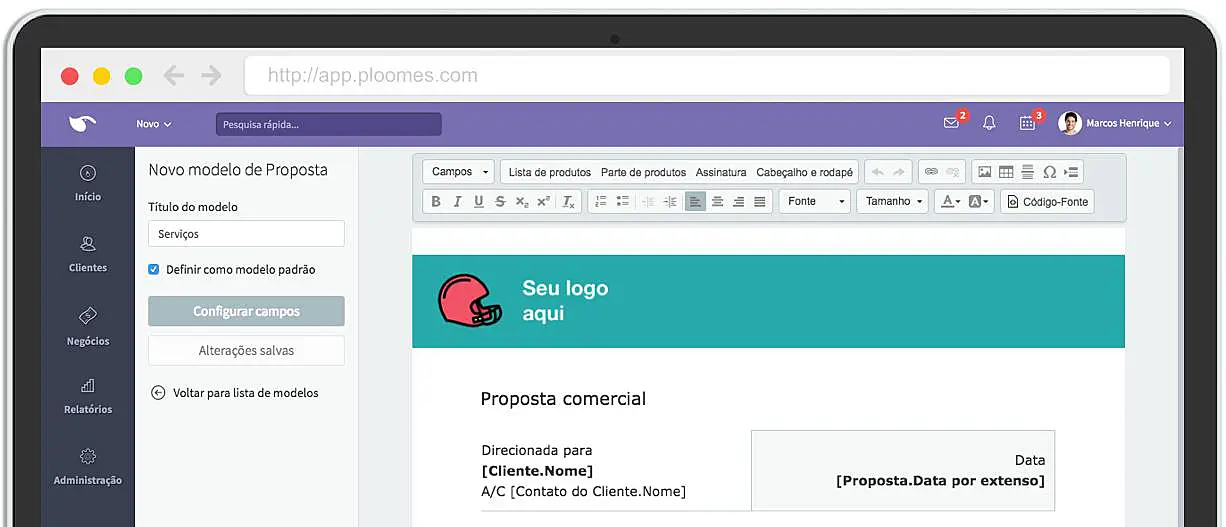1226x527 pixels.
Task: Insert image into template
Action: (x=985, y=172)
